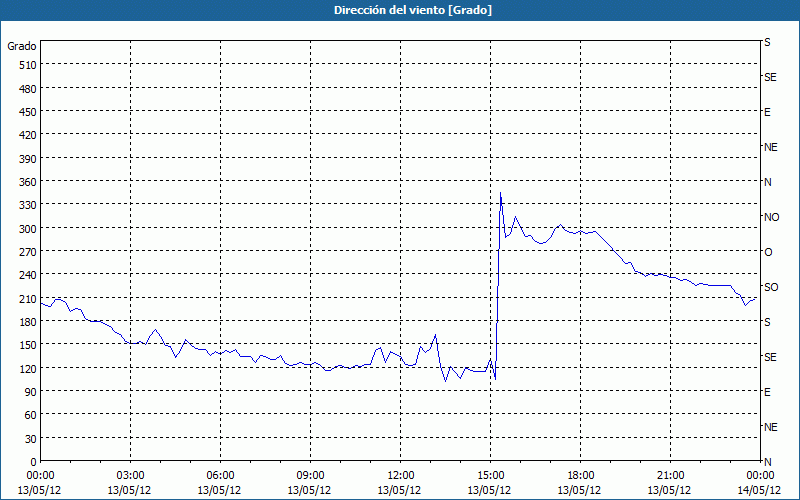
Task: Click the 480 value on the degree axis
Action: tap(28, 89)
